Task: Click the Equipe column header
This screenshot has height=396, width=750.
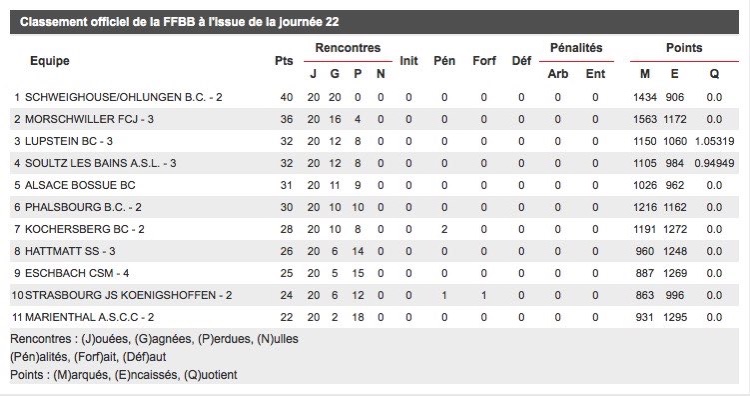Action: 50,61
